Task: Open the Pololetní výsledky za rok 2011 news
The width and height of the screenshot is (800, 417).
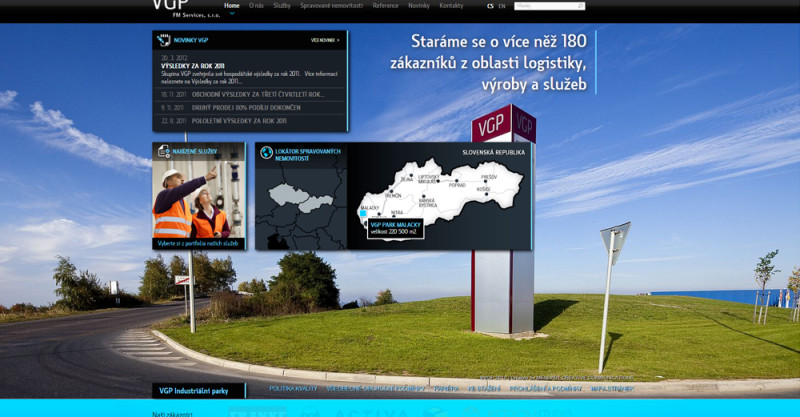Action: (x=239, y=121)
